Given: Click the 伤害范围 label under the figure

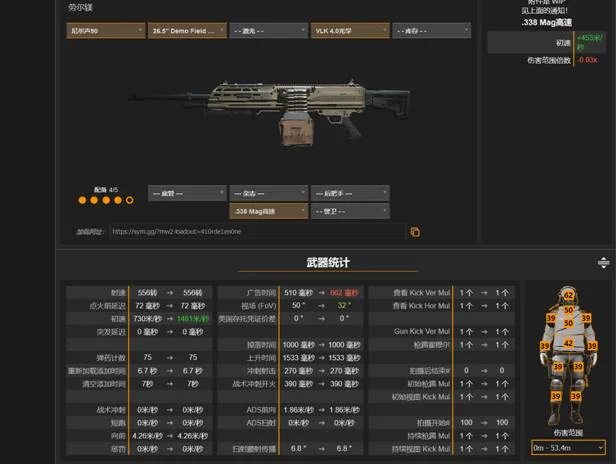Looking at the screenshot, I should pyautogui.click(x=568, y=433).
